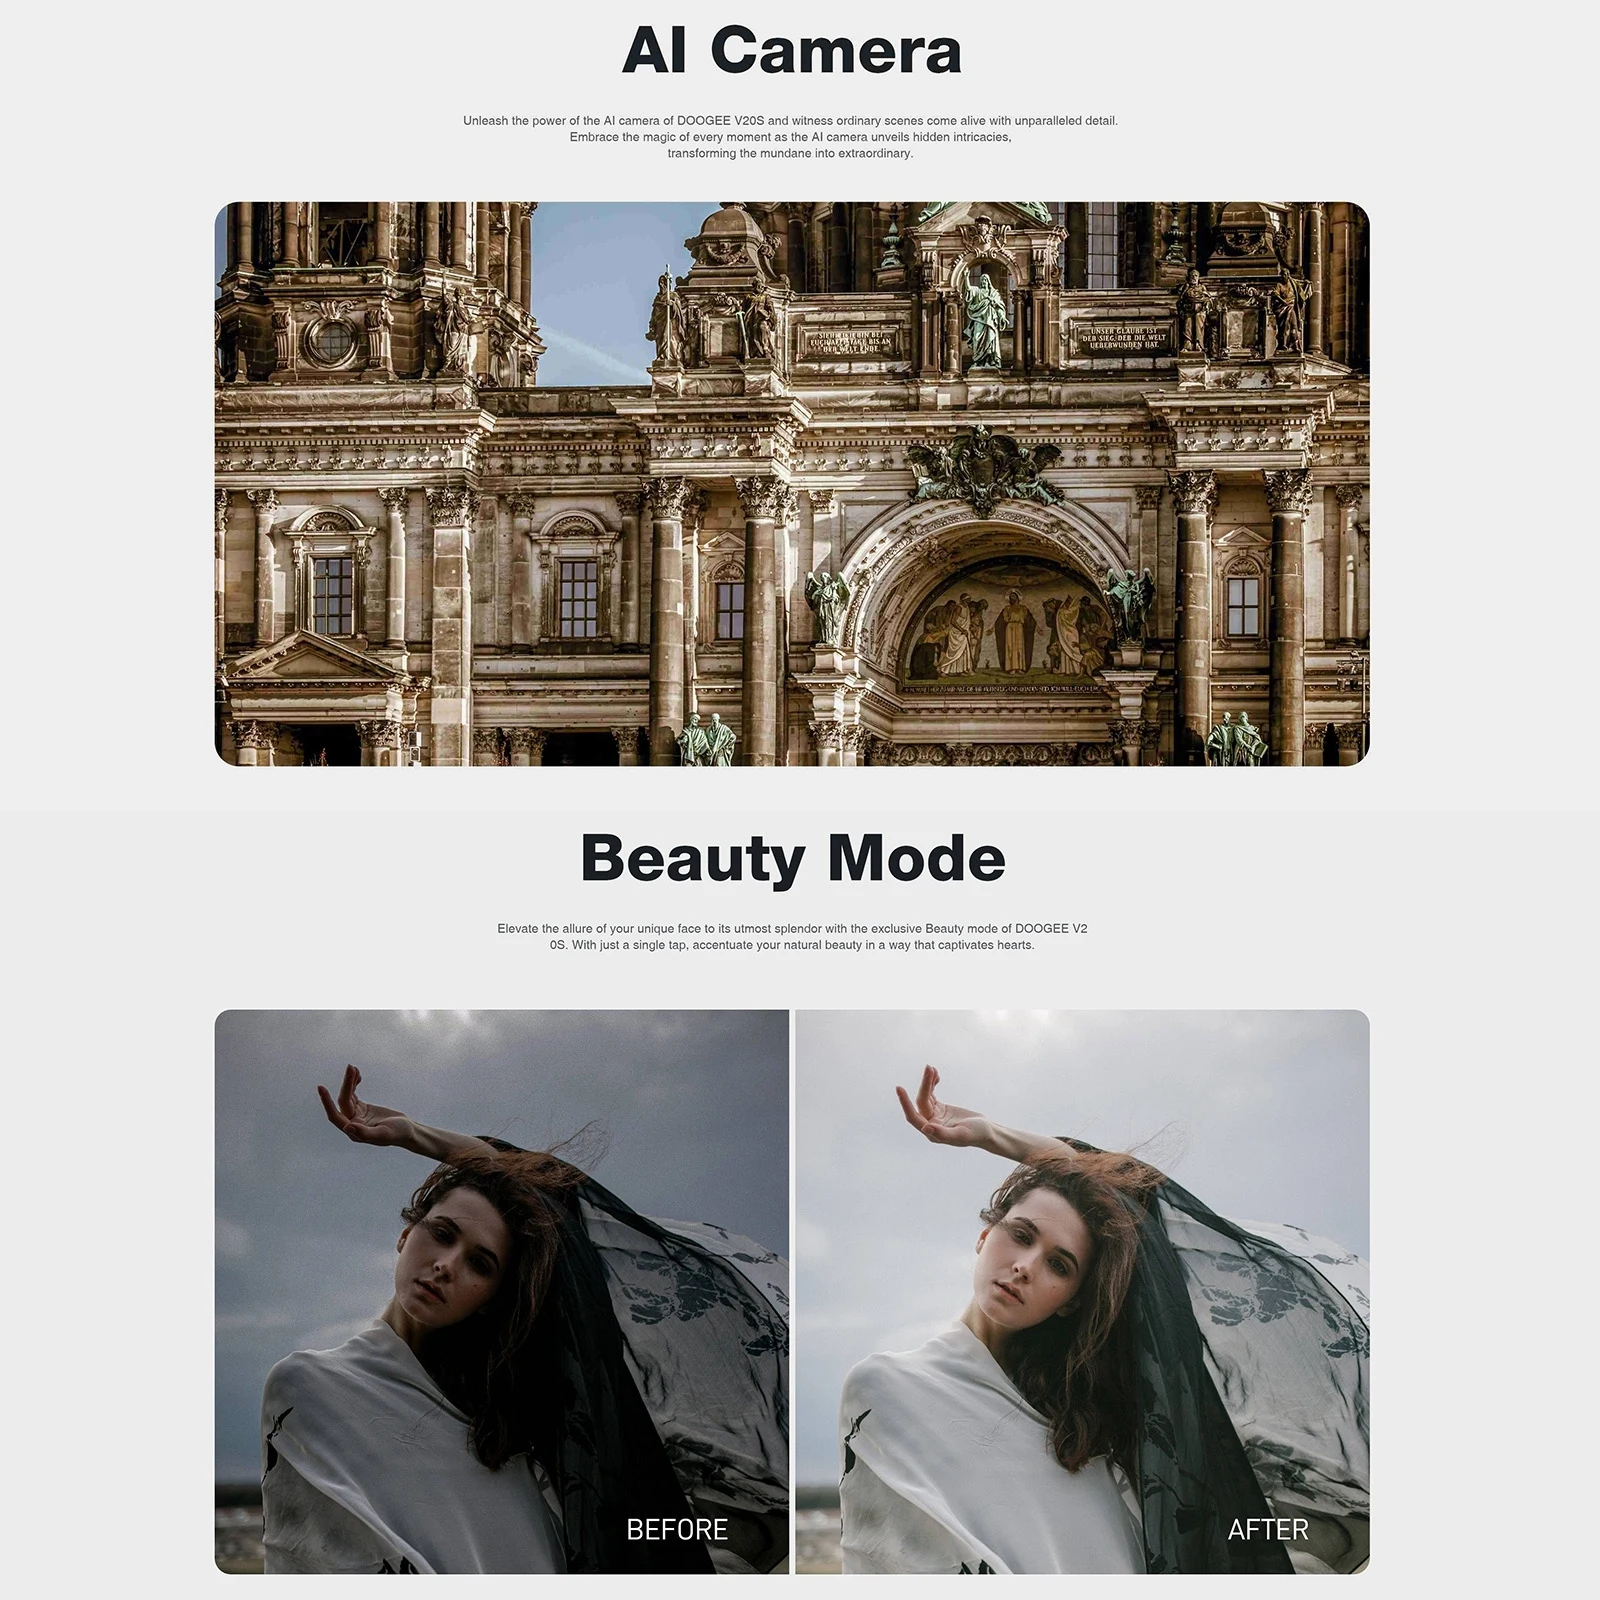Select the Beauty mode description text
The width and height of the screenshot is (1600, 1600).
[792, 937]
